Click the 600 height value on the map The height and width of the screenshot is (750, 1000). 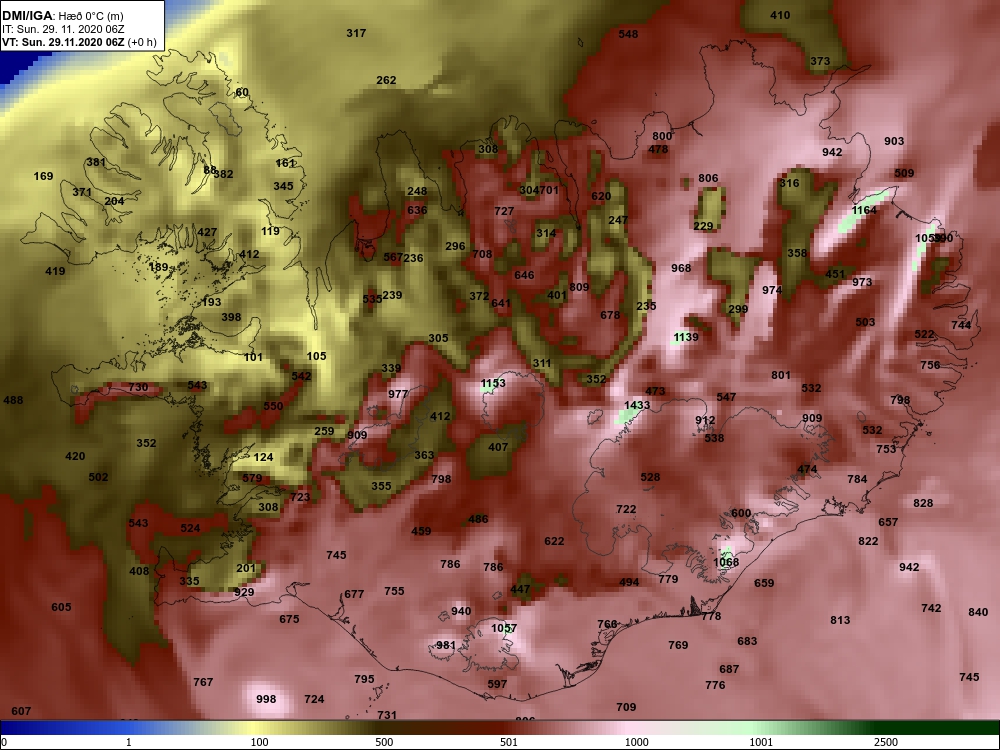point(741,513)
